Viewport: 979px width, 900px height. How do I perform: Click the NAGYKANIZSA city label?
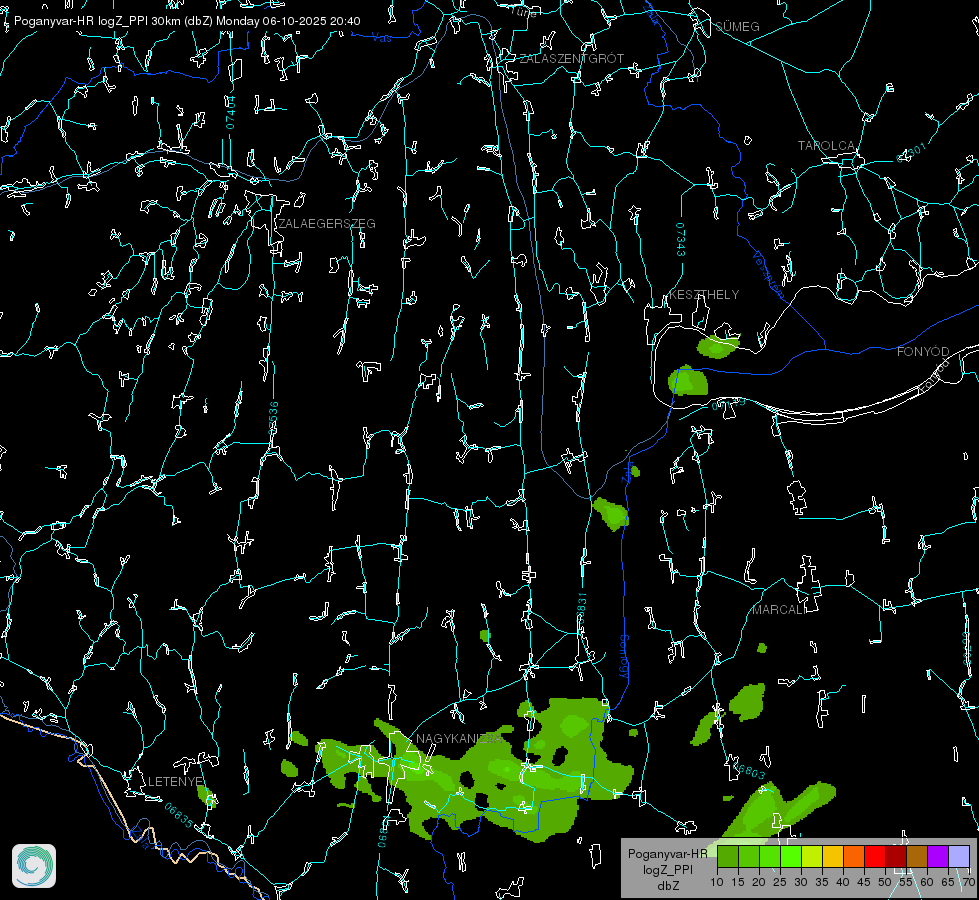pos(459,739)
